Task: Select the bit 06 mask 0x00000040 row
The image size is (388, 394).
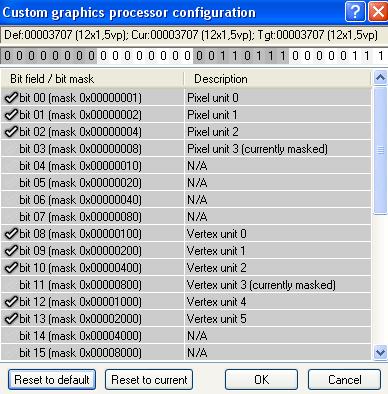Action: click(186, 200)
